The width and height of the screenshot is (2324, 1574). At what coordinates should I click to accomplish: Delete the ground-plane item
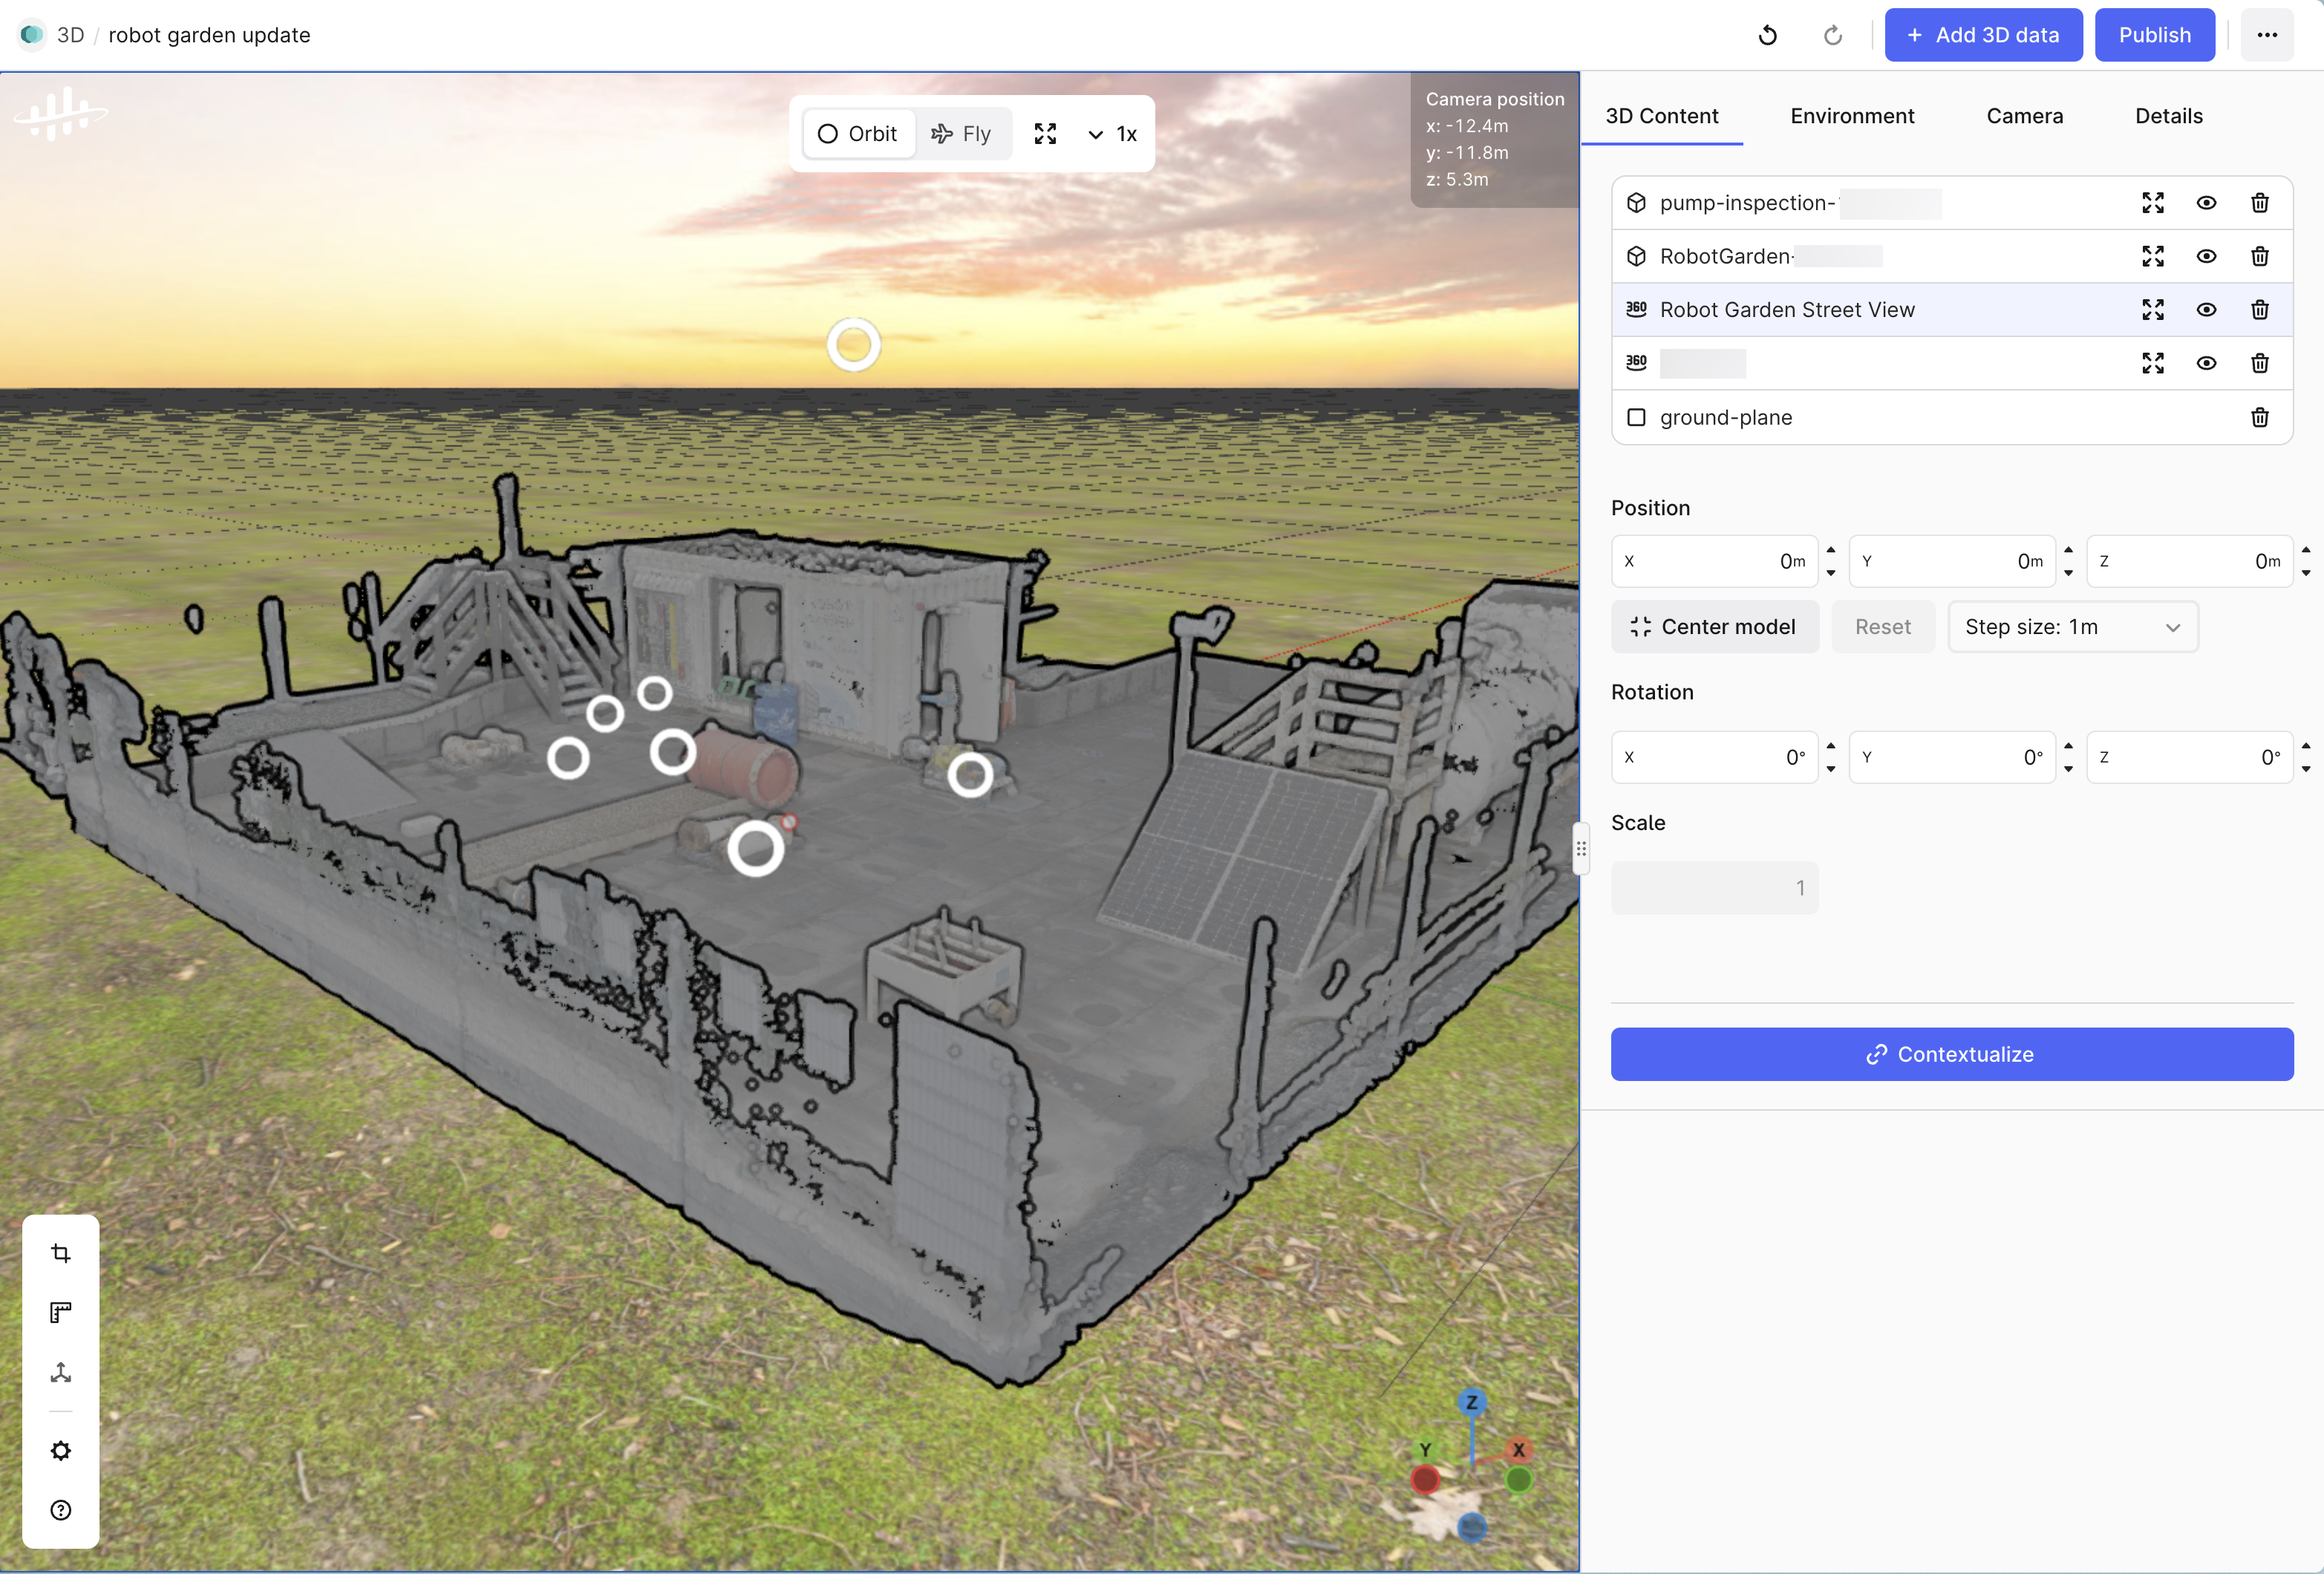tap(2259, 417)
